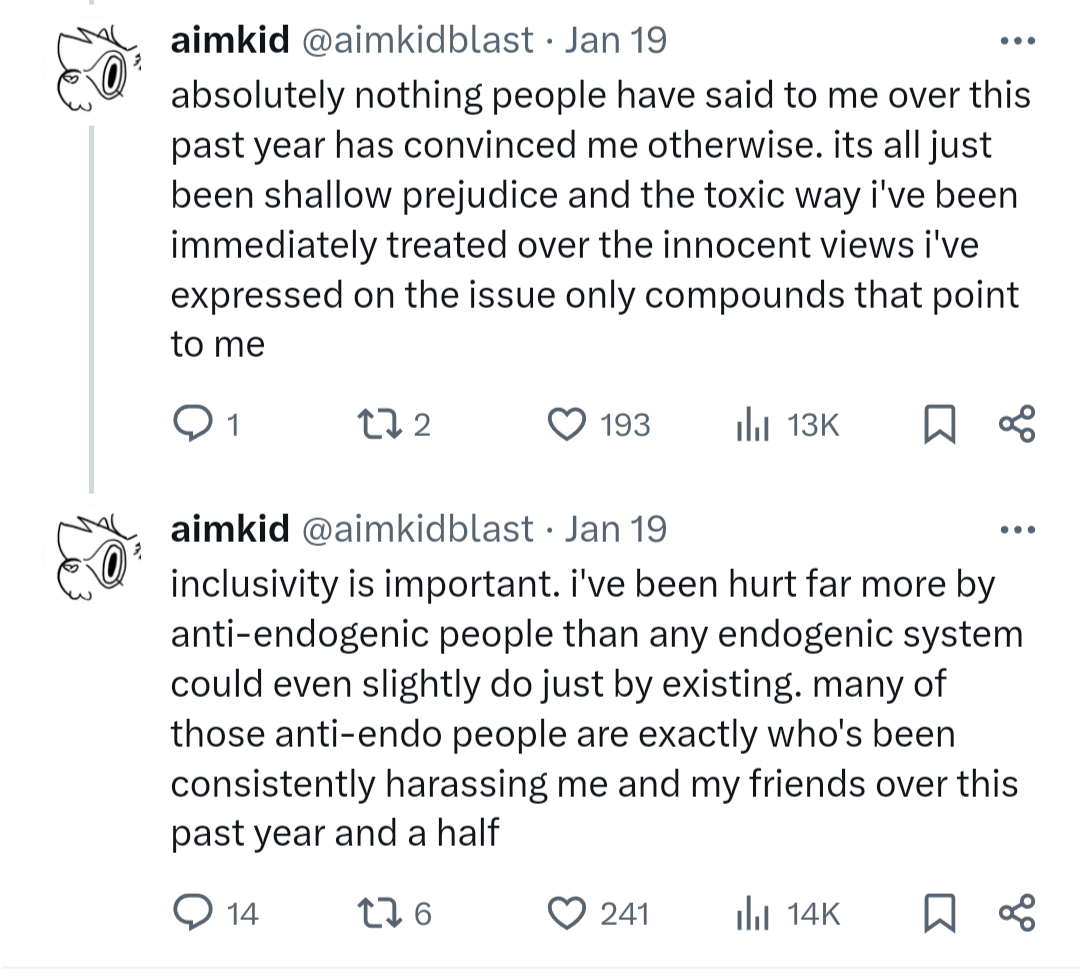Open replies on the tweet with 14 comments

tap(191, 912)
